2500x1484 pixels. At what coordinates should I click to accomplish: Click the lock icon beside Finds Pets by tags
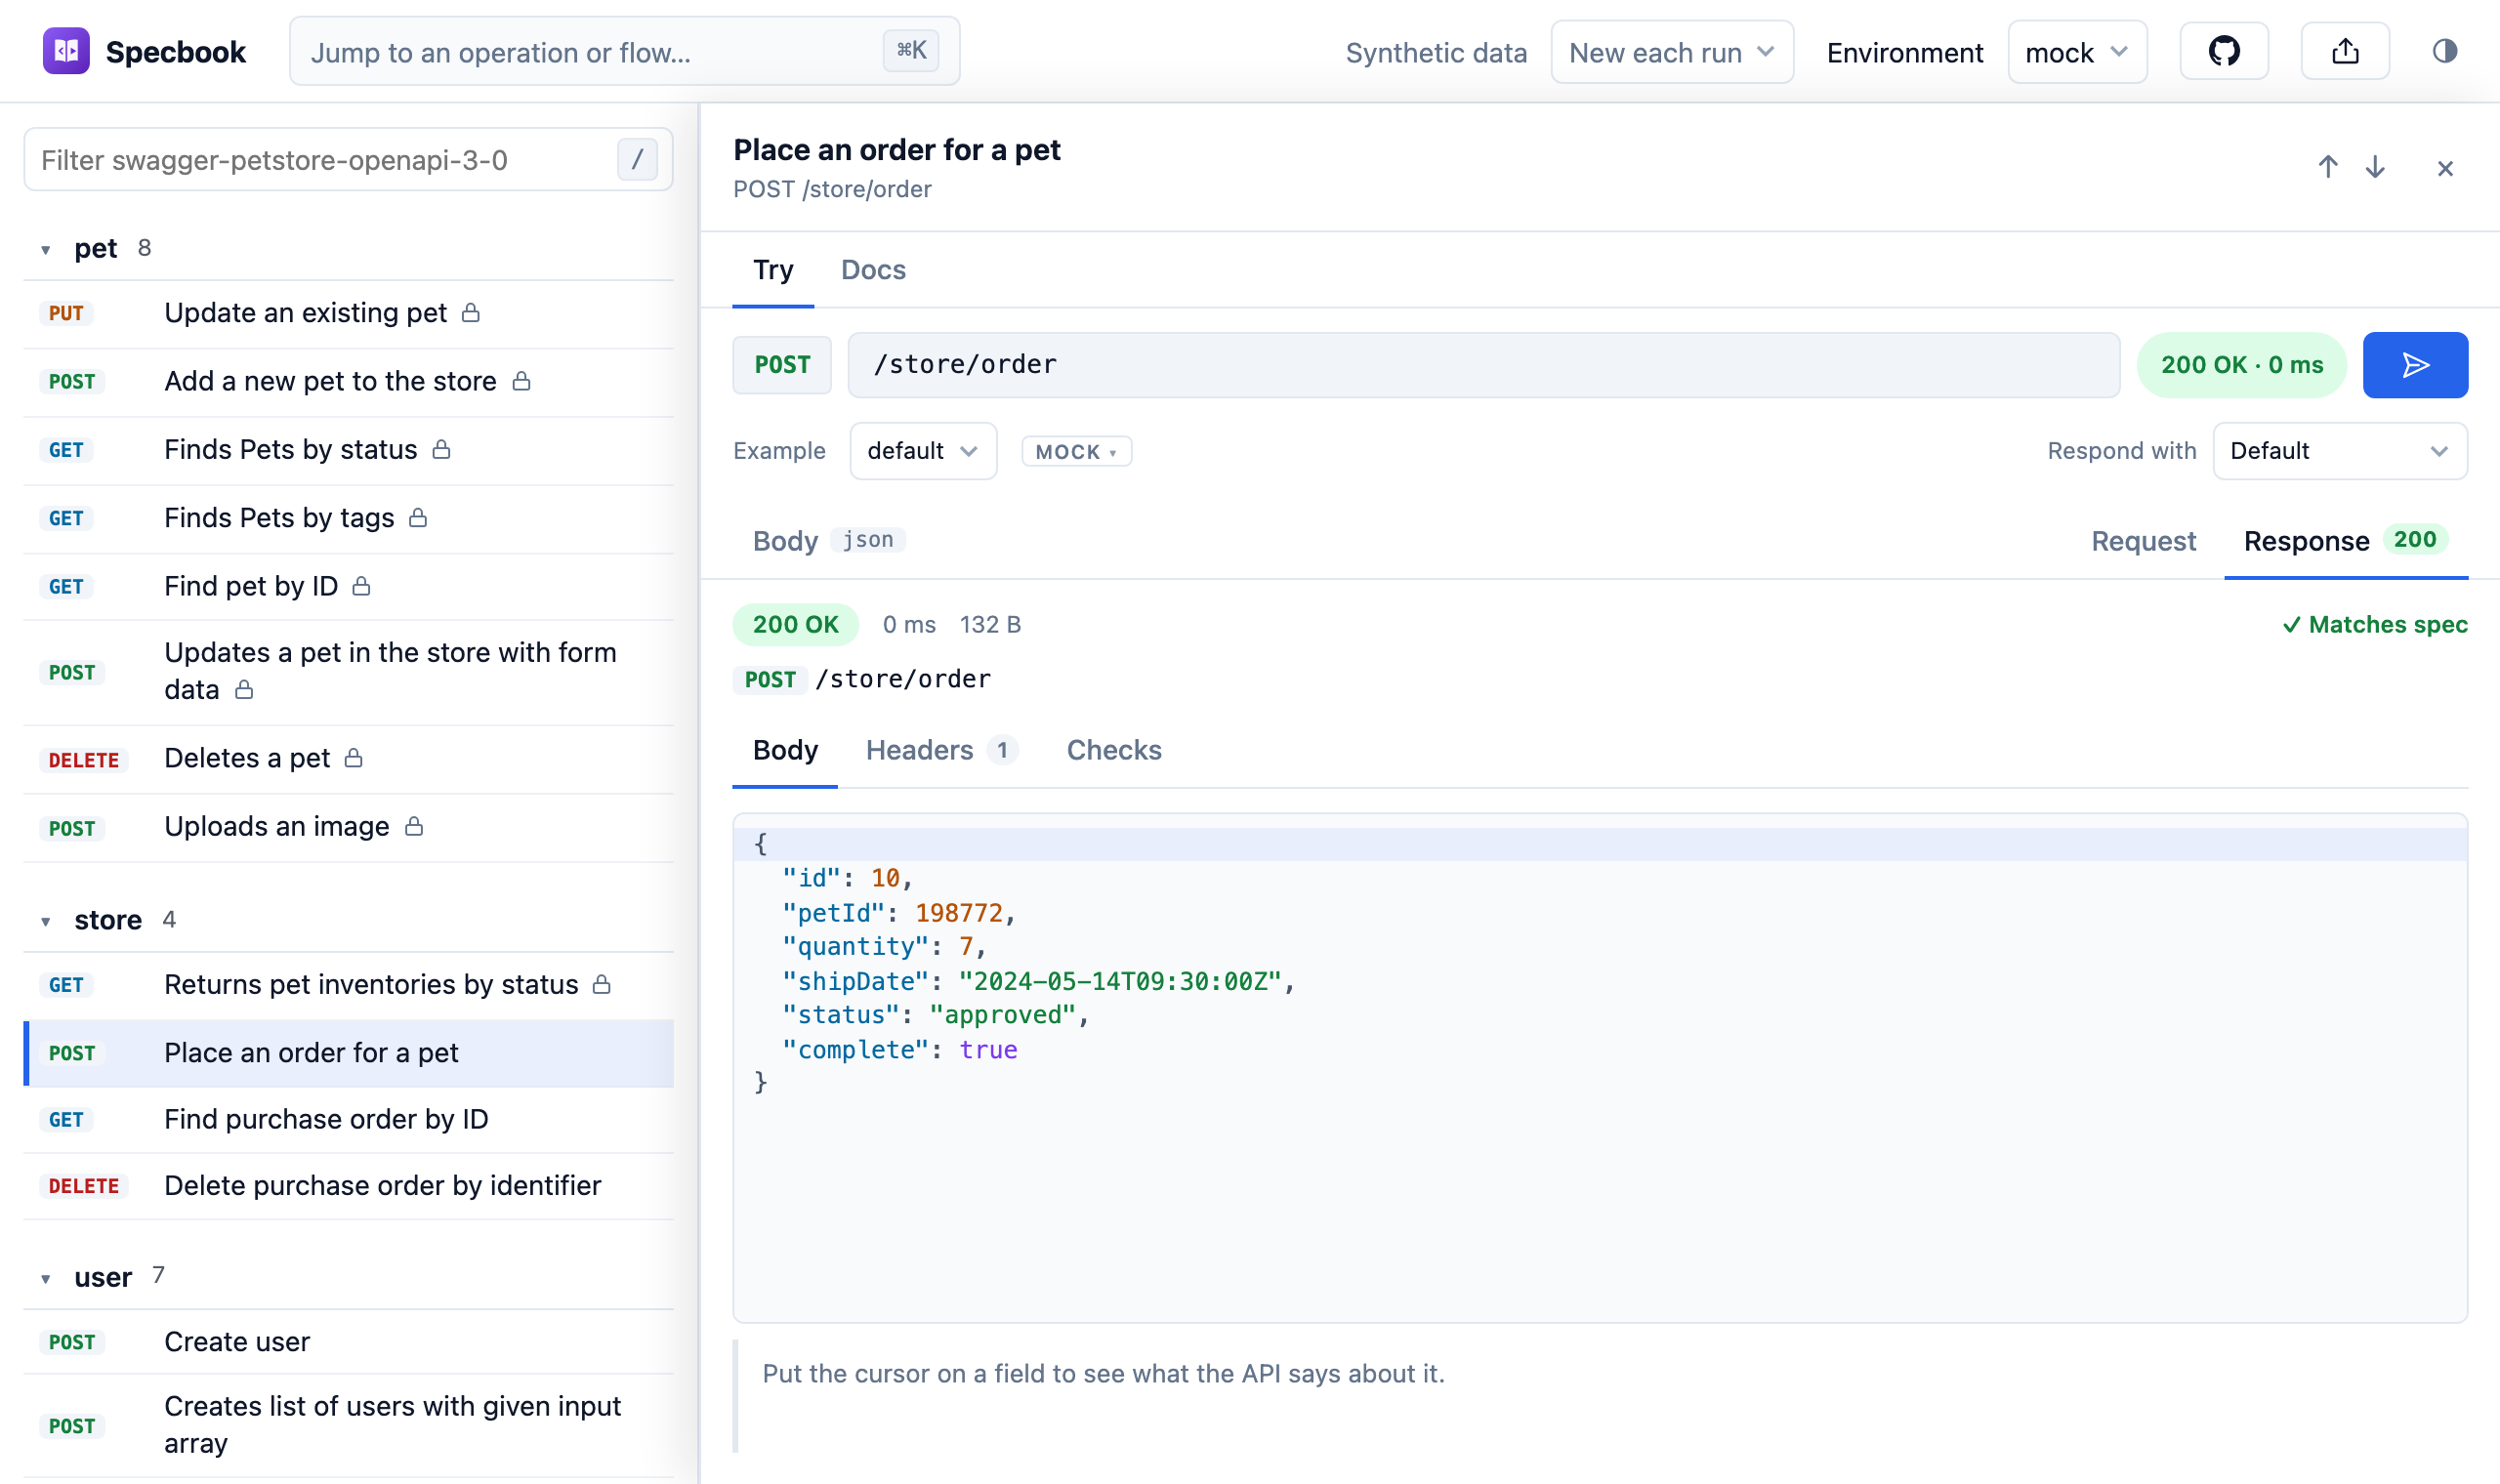point(418,517)
